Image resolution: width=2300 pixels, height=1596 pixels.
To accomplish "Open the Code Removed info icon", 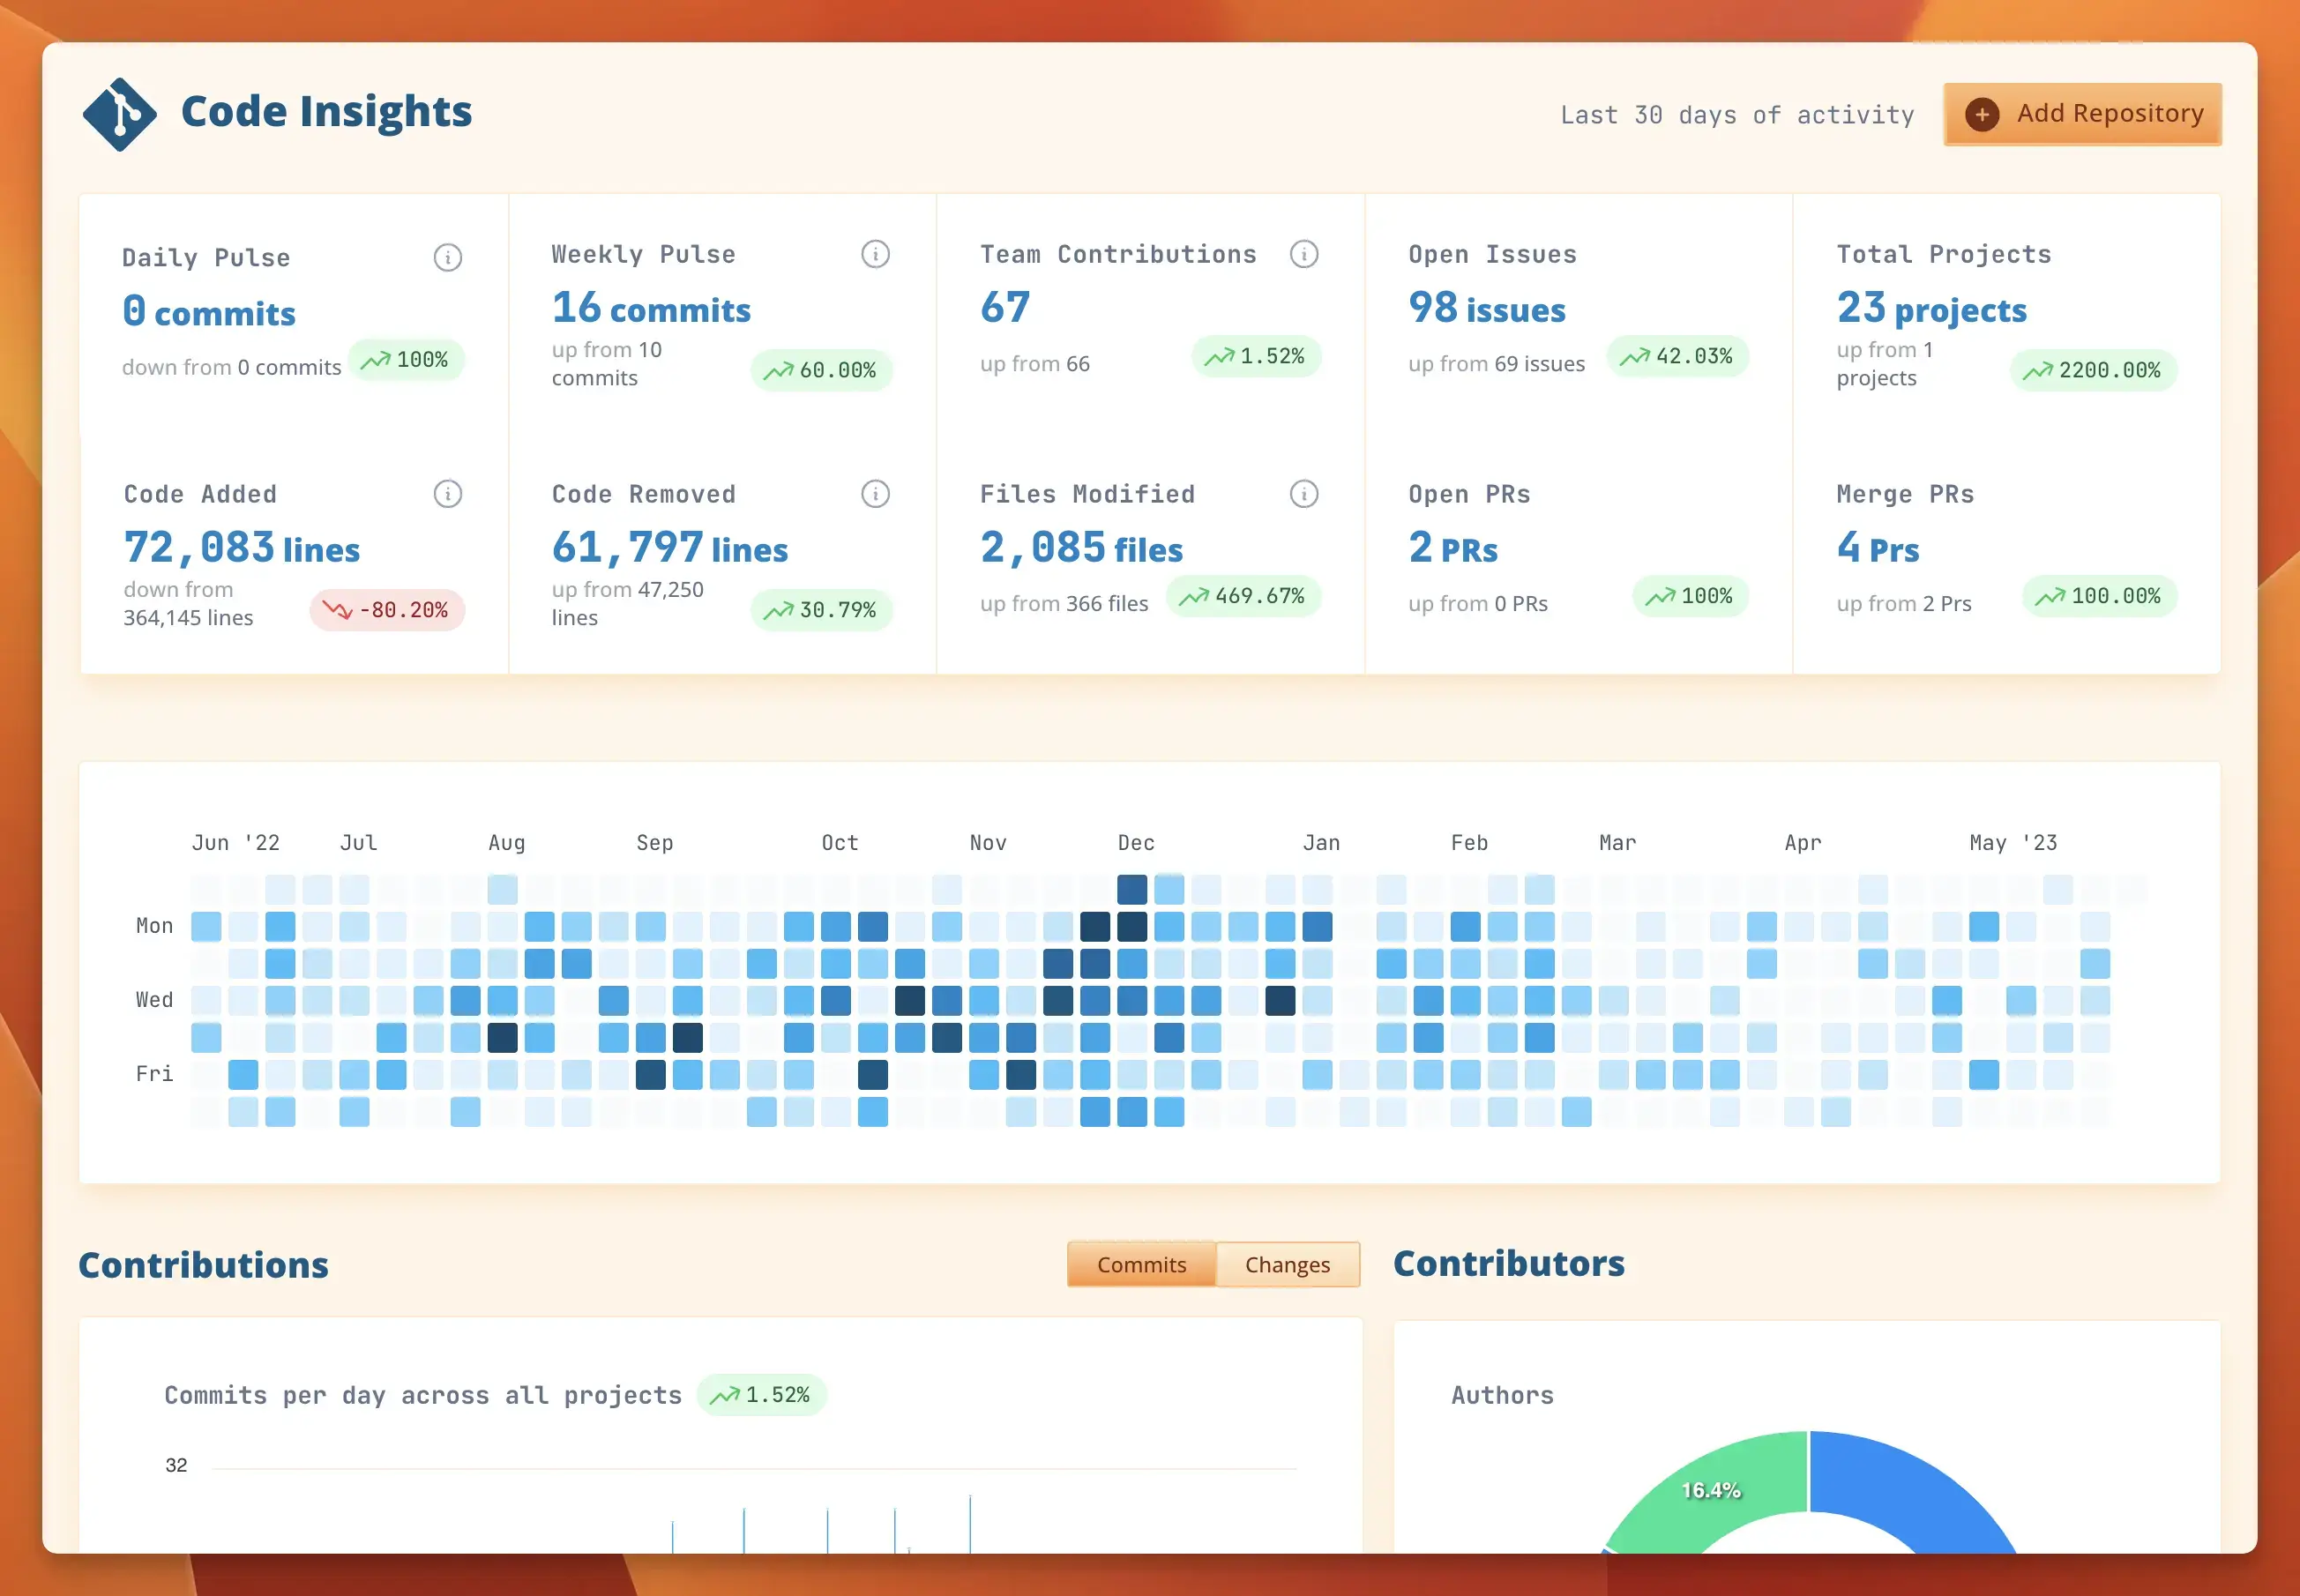I will [875, 493].
